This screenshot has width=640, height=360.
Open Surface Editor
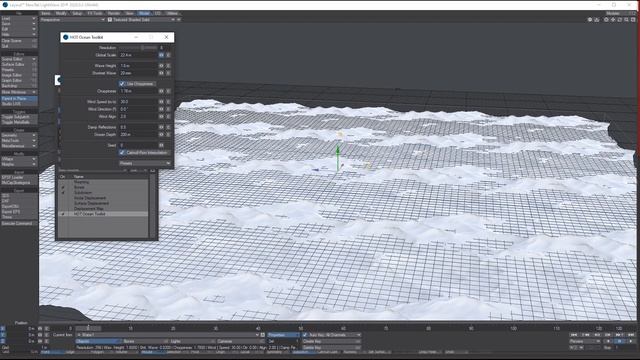pos(19,64)
